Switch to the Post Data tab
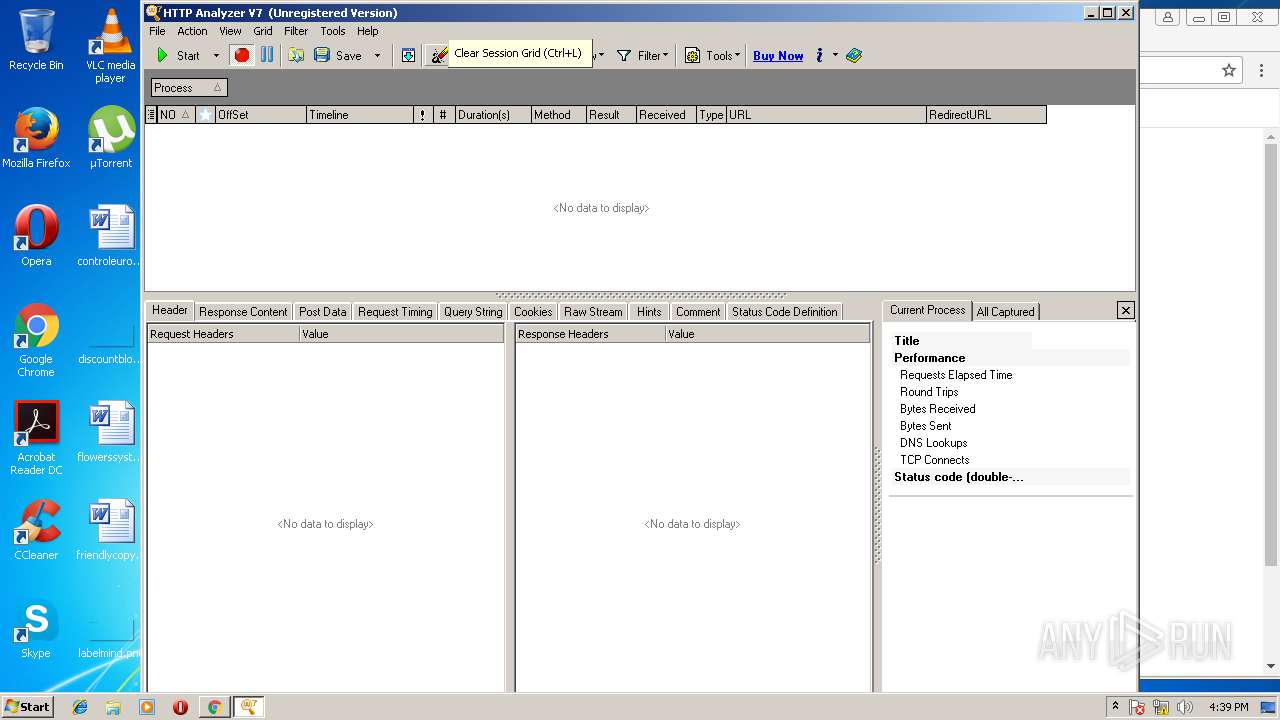The image size is (1280, 720). 322,312
